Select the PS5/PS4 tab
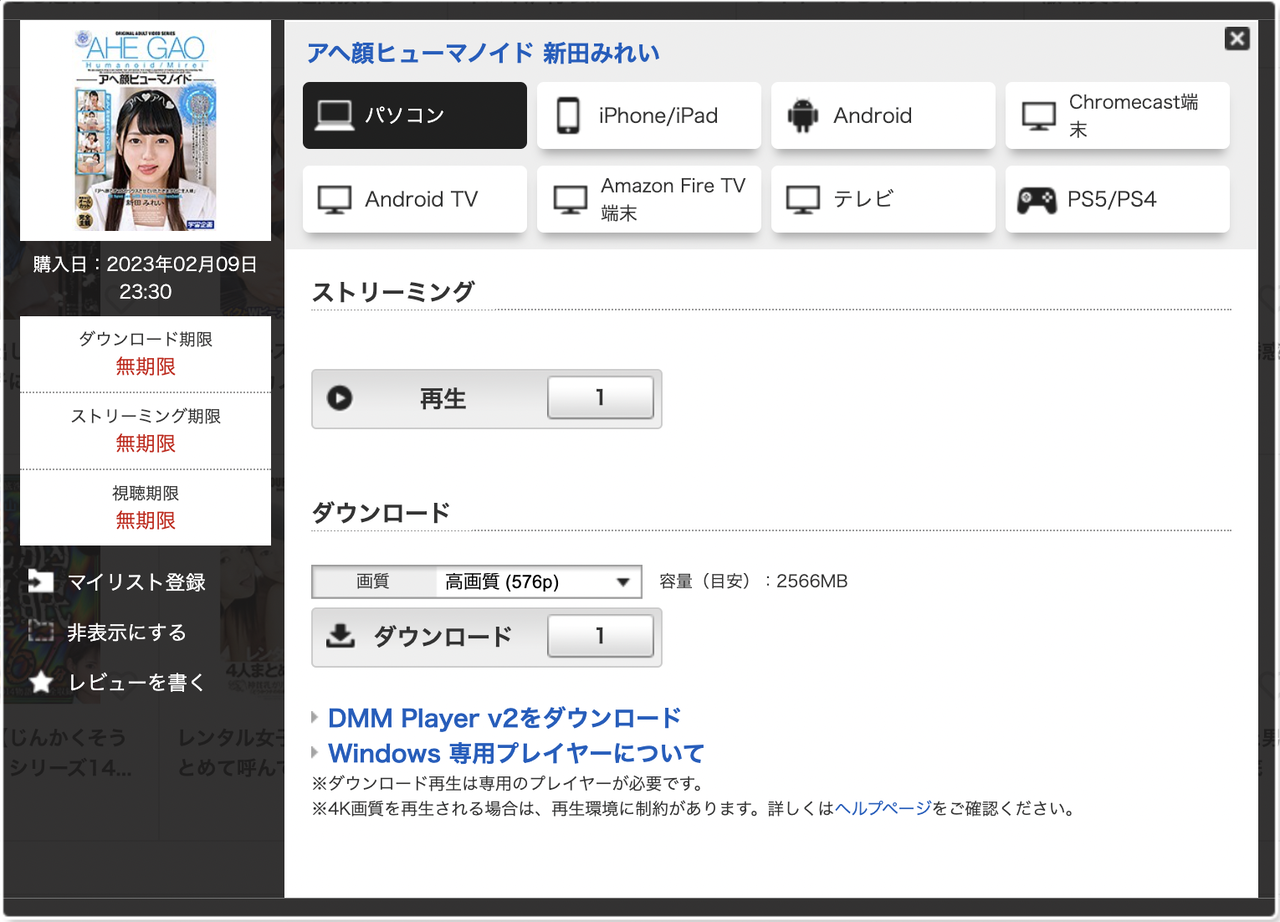 point(1117,199)
